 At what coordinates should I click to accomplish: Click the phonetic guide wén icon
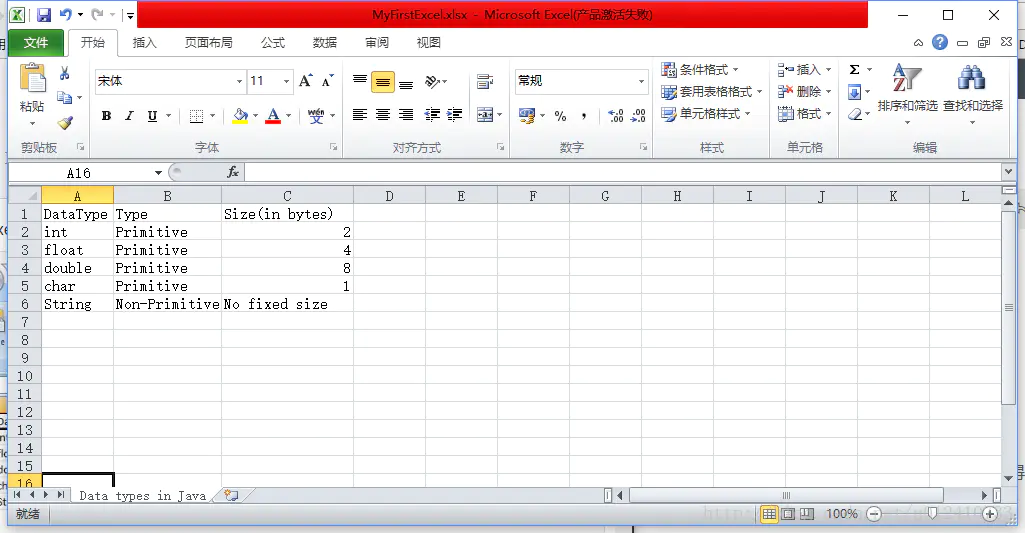316,116
